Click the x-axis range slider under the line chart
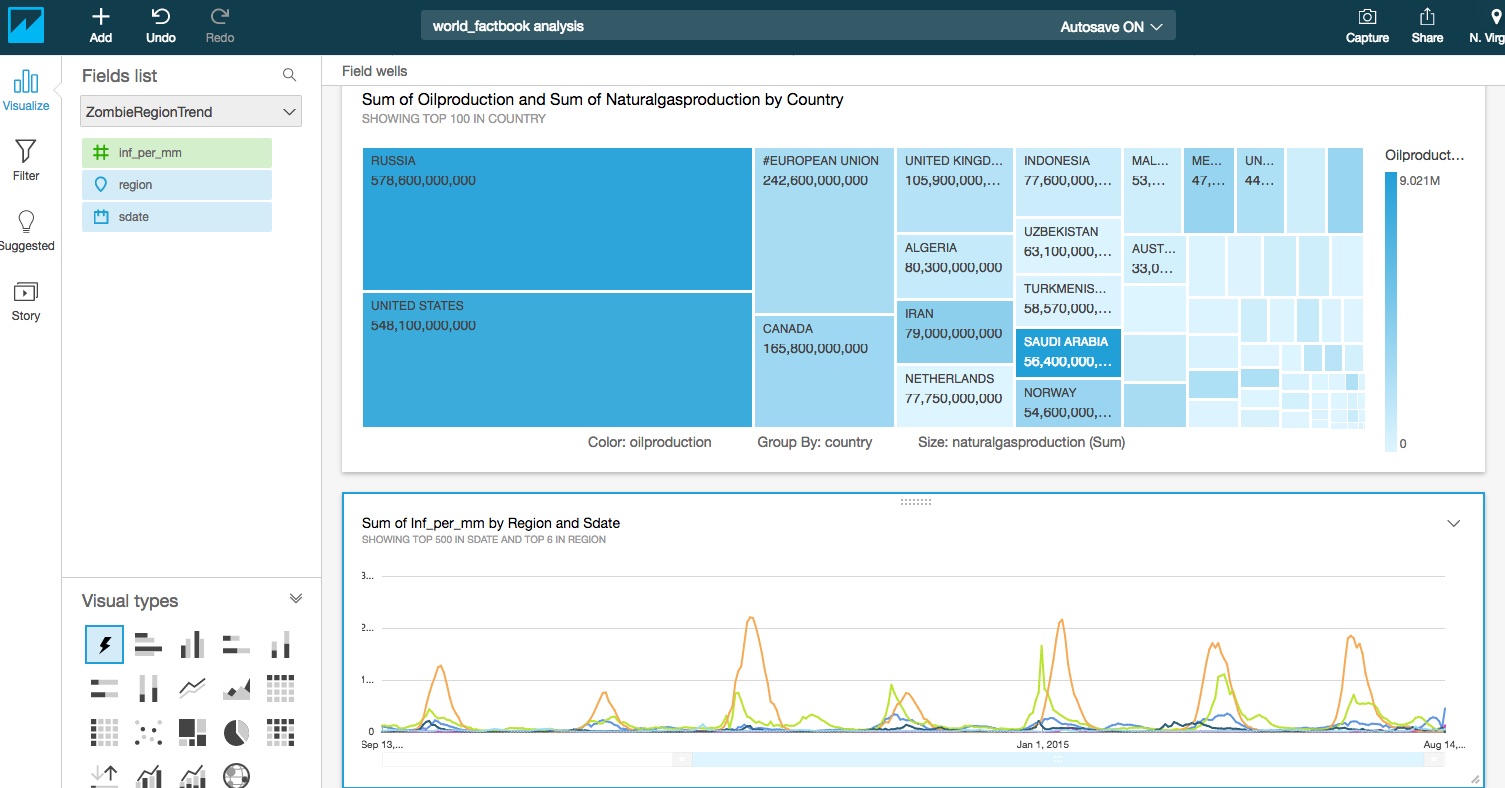Screen dimensions: 1505x788 pyautogui.click(x=1058, y=759)
